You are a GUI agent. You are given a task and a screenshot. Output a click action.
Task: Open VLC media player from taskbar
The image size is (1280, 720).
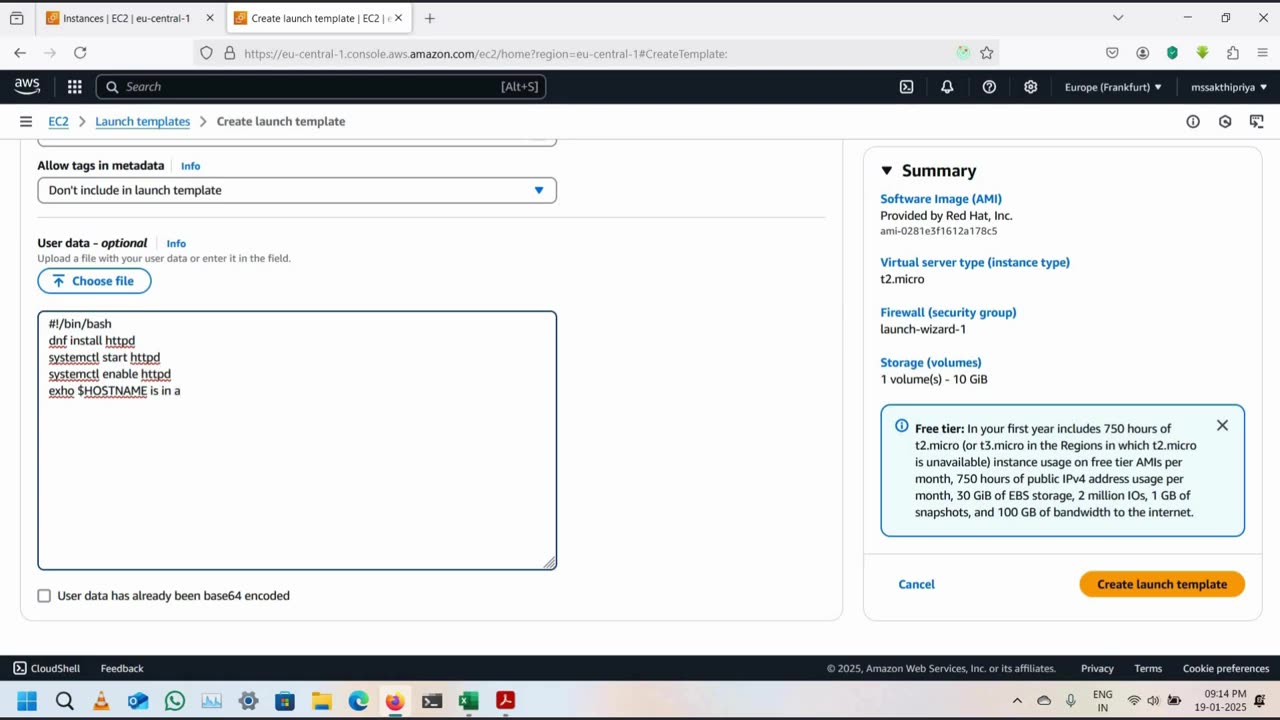101,701
